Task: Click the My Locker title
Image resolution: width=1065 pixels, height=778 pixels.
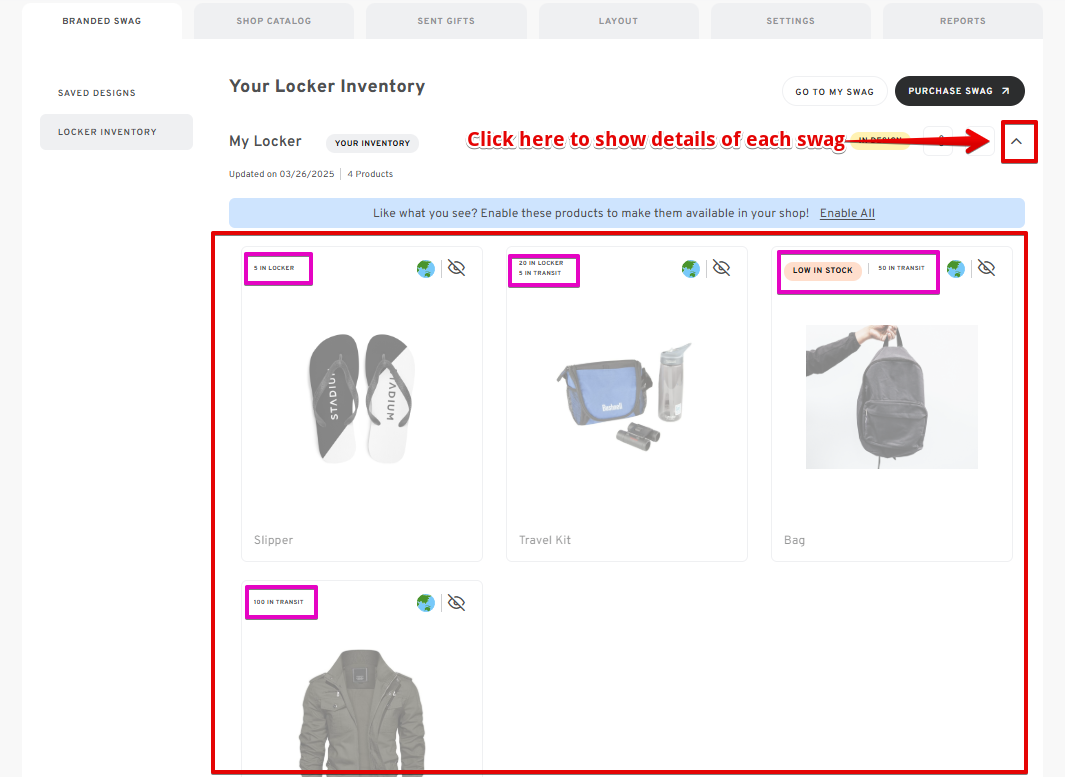Action: click(x=265, y=141)
